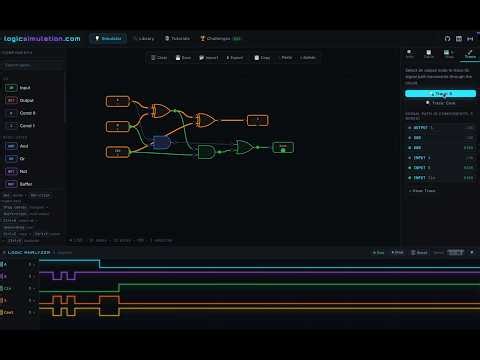Click the Run button in logic analyzer
480x360 pixels.
click(x=378, y=253)
